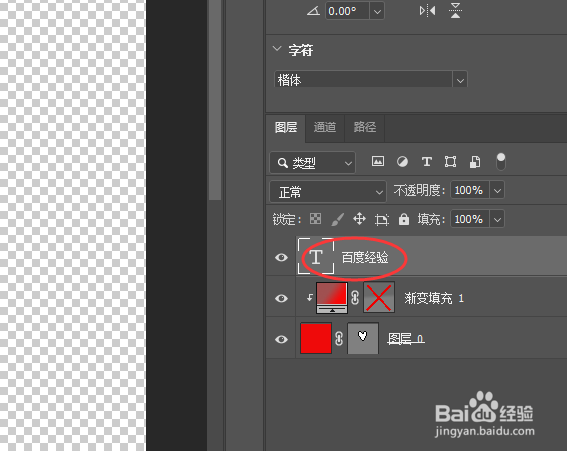Viewport: 567px width, 451px height.
Task: Open the rotation angle dropdown
Action: [377, 11]
